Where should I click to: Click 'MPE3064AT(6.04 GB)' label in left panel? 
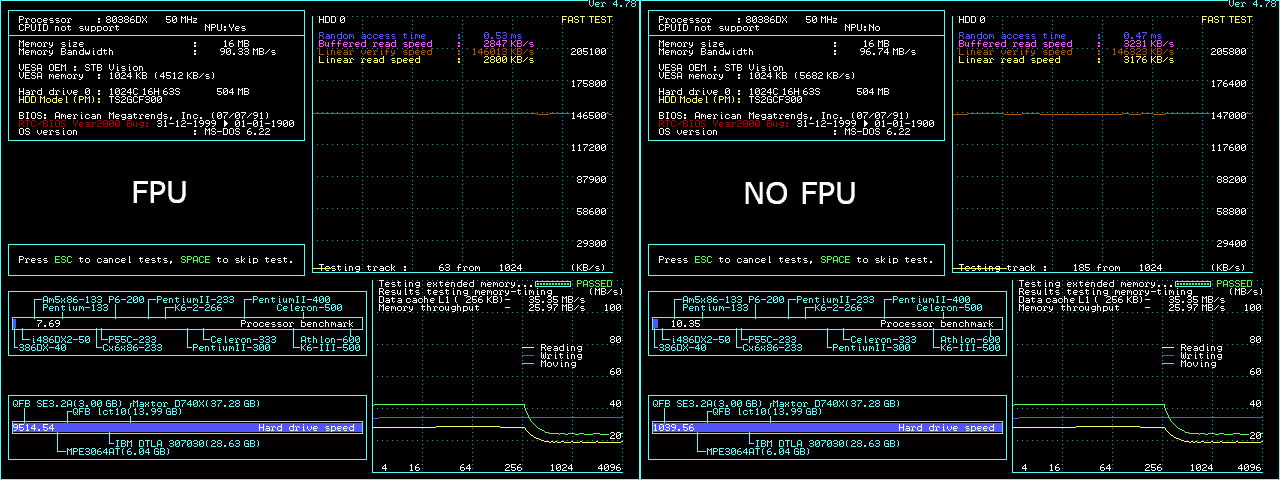pyautogui.click(x=120, y=451)
